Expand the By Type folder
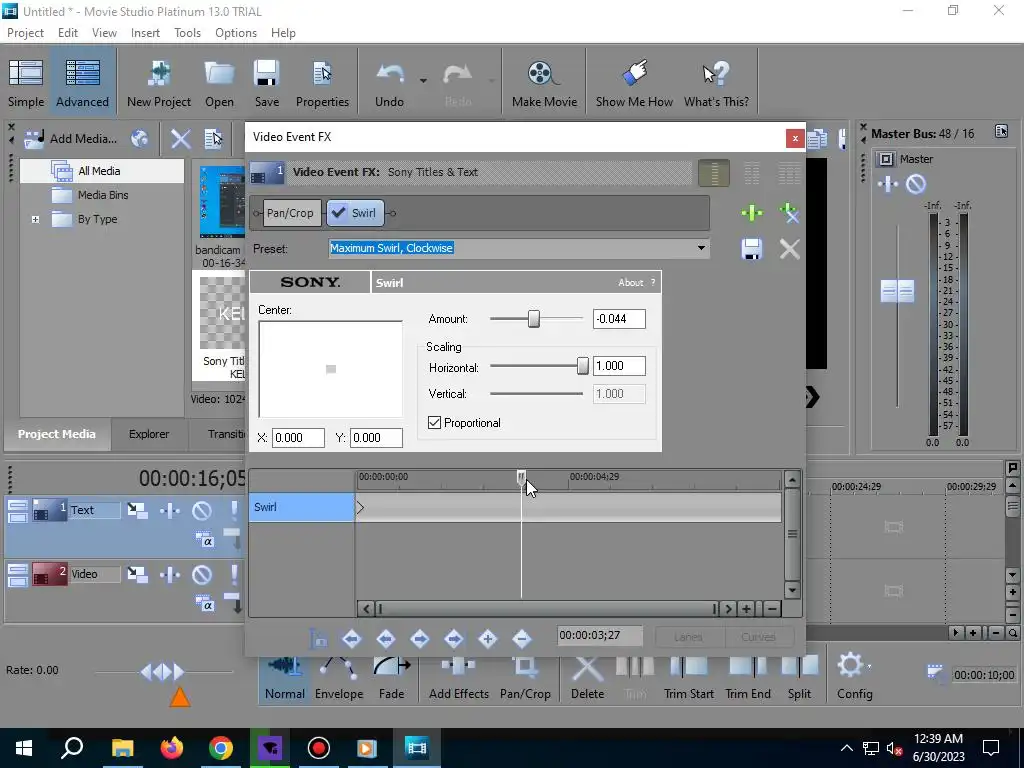The width and height of the screenshot is (1024, 768). click(35, 219)
